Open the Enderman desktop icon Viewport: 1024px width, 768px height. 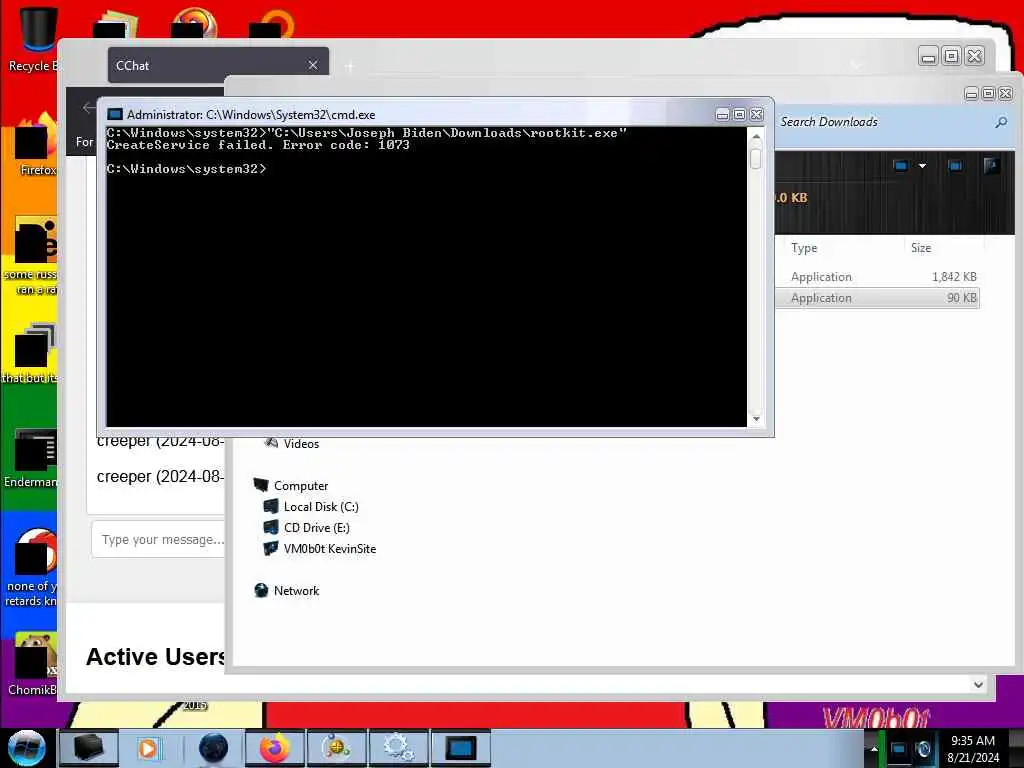(x=33, y=457)
